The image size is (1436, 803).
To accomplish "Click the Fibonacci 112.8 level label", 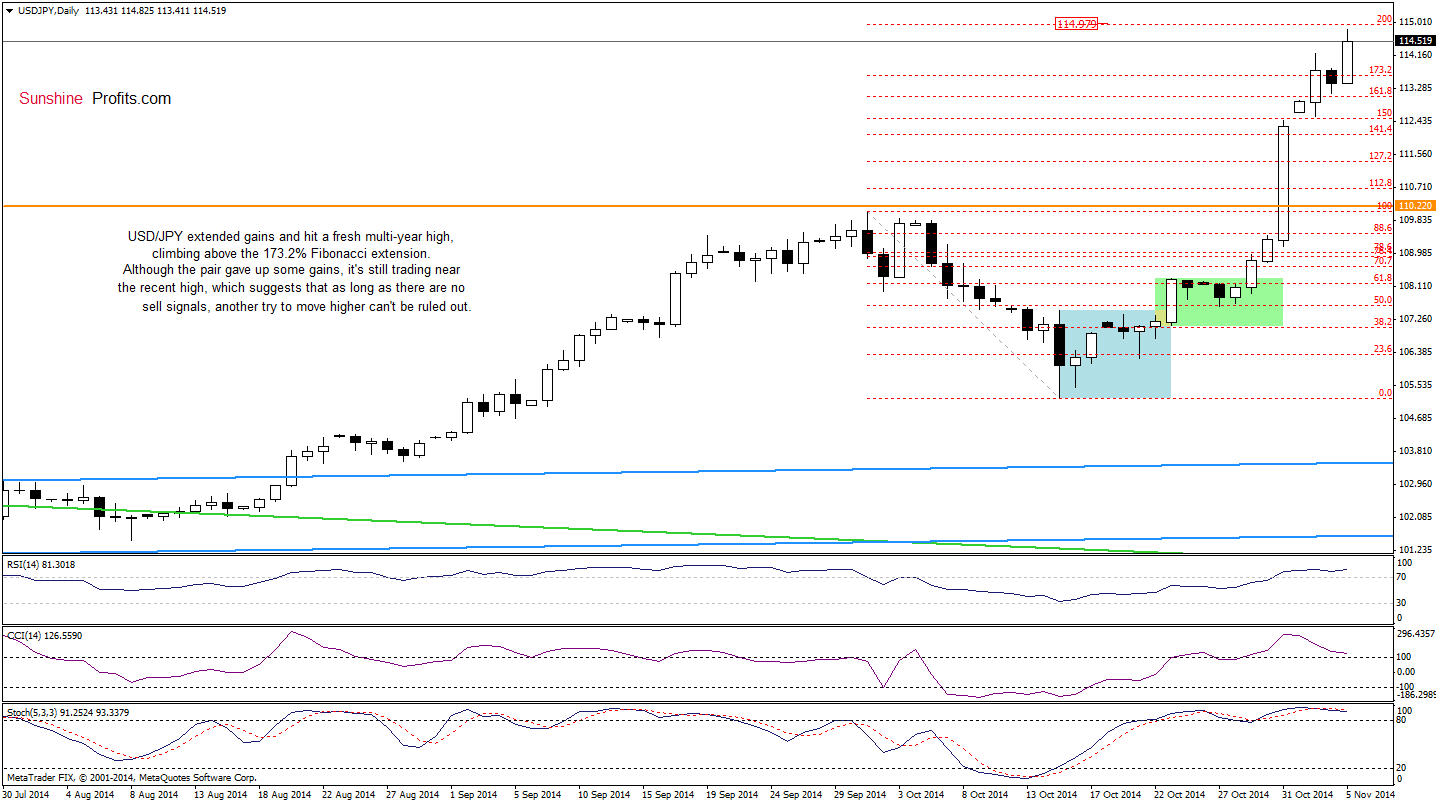I will (x=1380, y=183).
